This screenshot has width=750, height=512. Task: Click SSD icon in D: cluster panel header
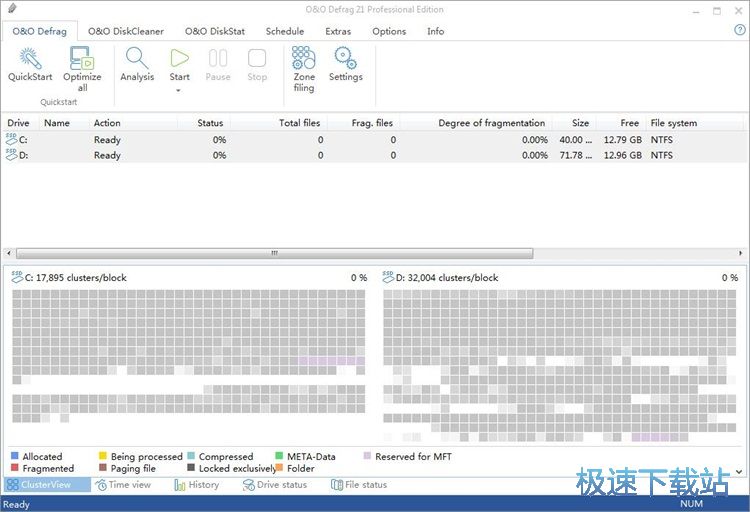(388, 277)
